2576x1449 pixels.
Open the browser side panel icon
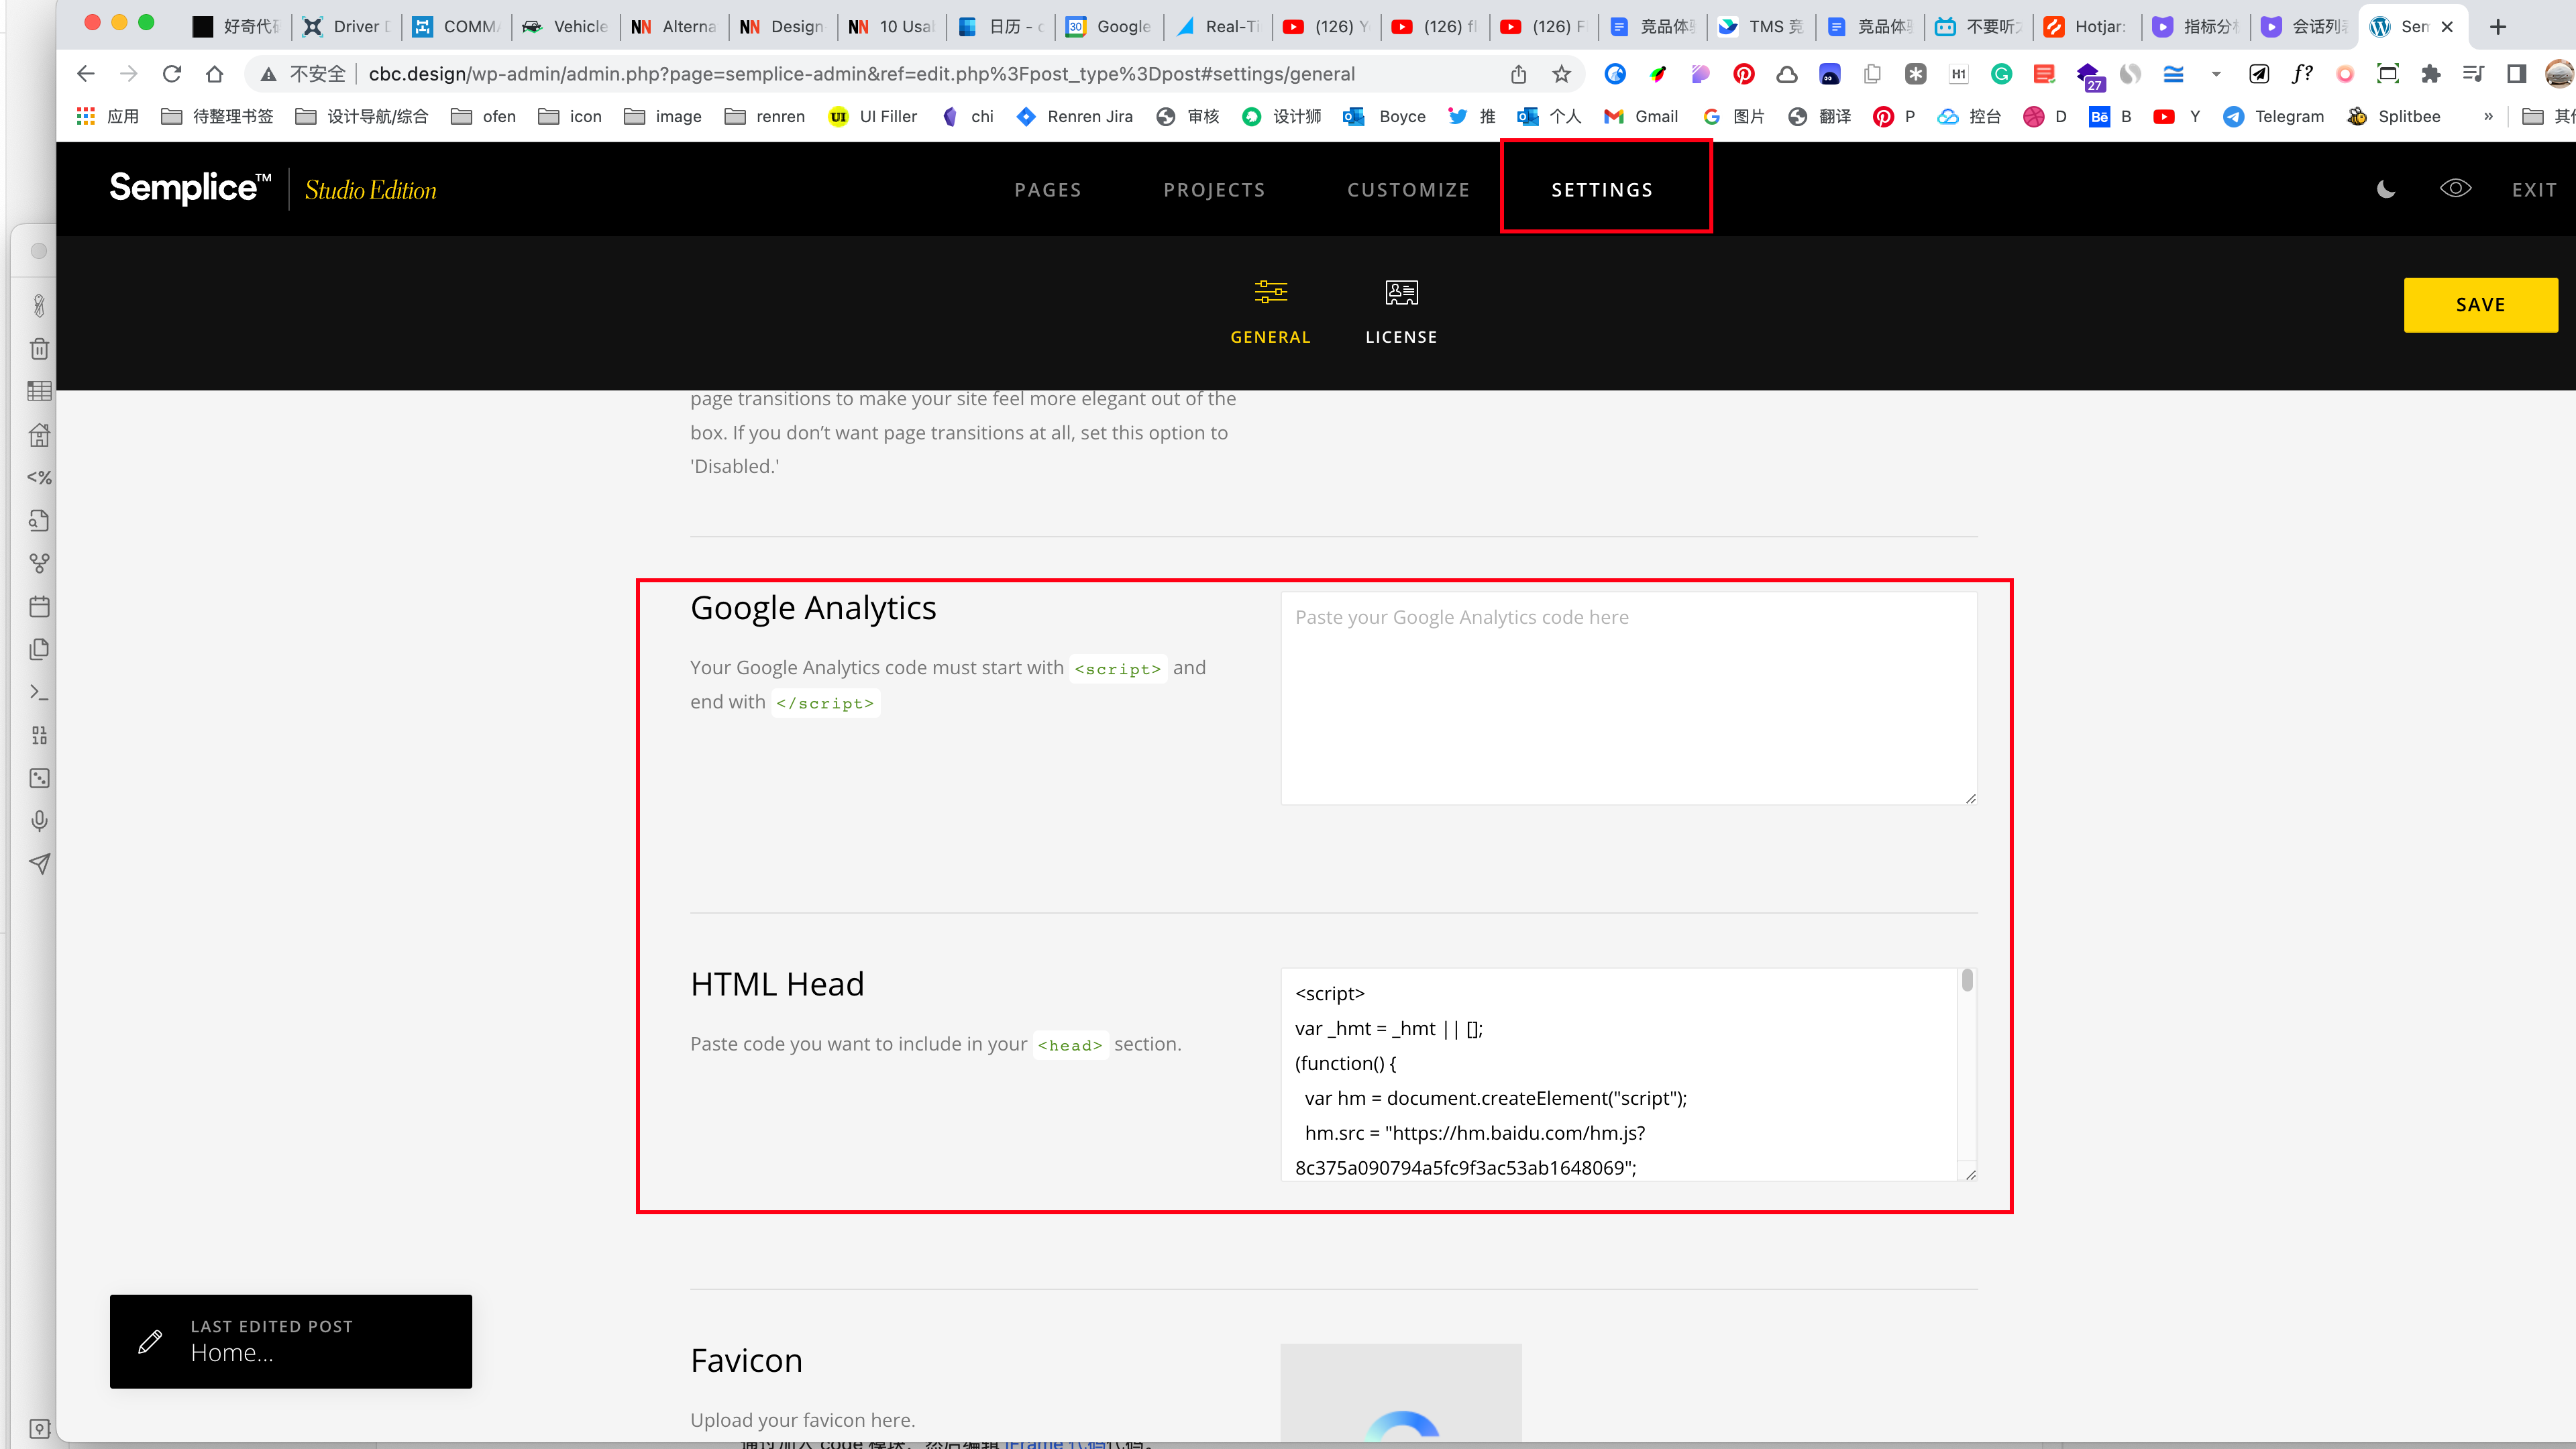coord(2516,74)
